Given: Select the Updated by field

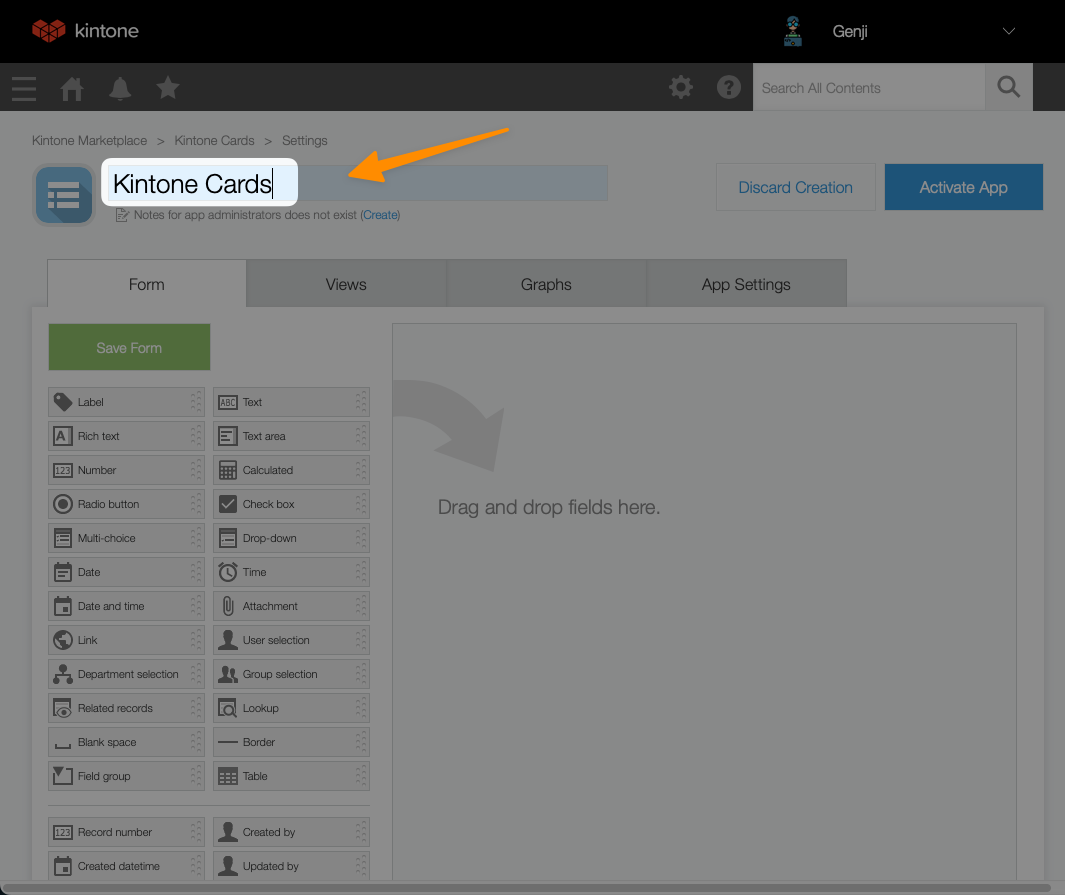Looking at the screenshot, I should 291,866.
